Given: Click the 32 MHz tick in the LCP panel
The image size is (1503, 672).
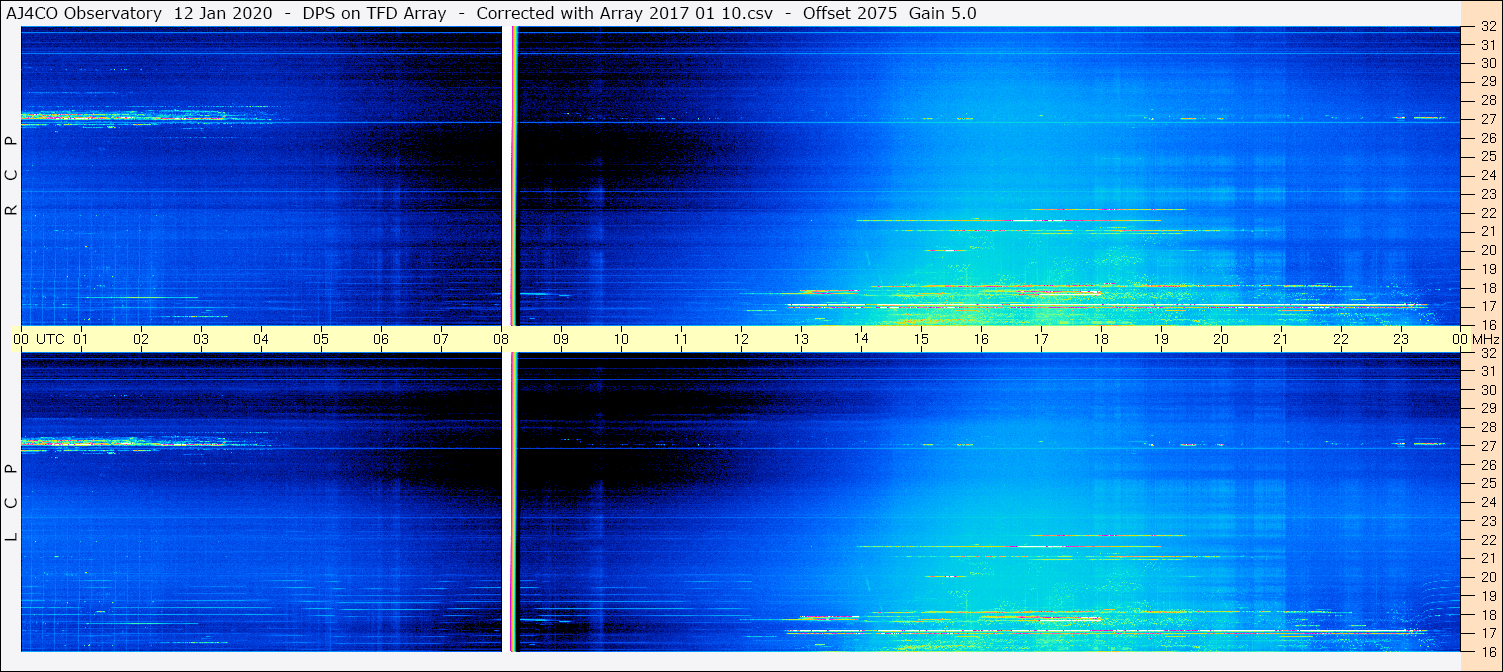Looking at the screenshot, I should (x=1487, y=353).
